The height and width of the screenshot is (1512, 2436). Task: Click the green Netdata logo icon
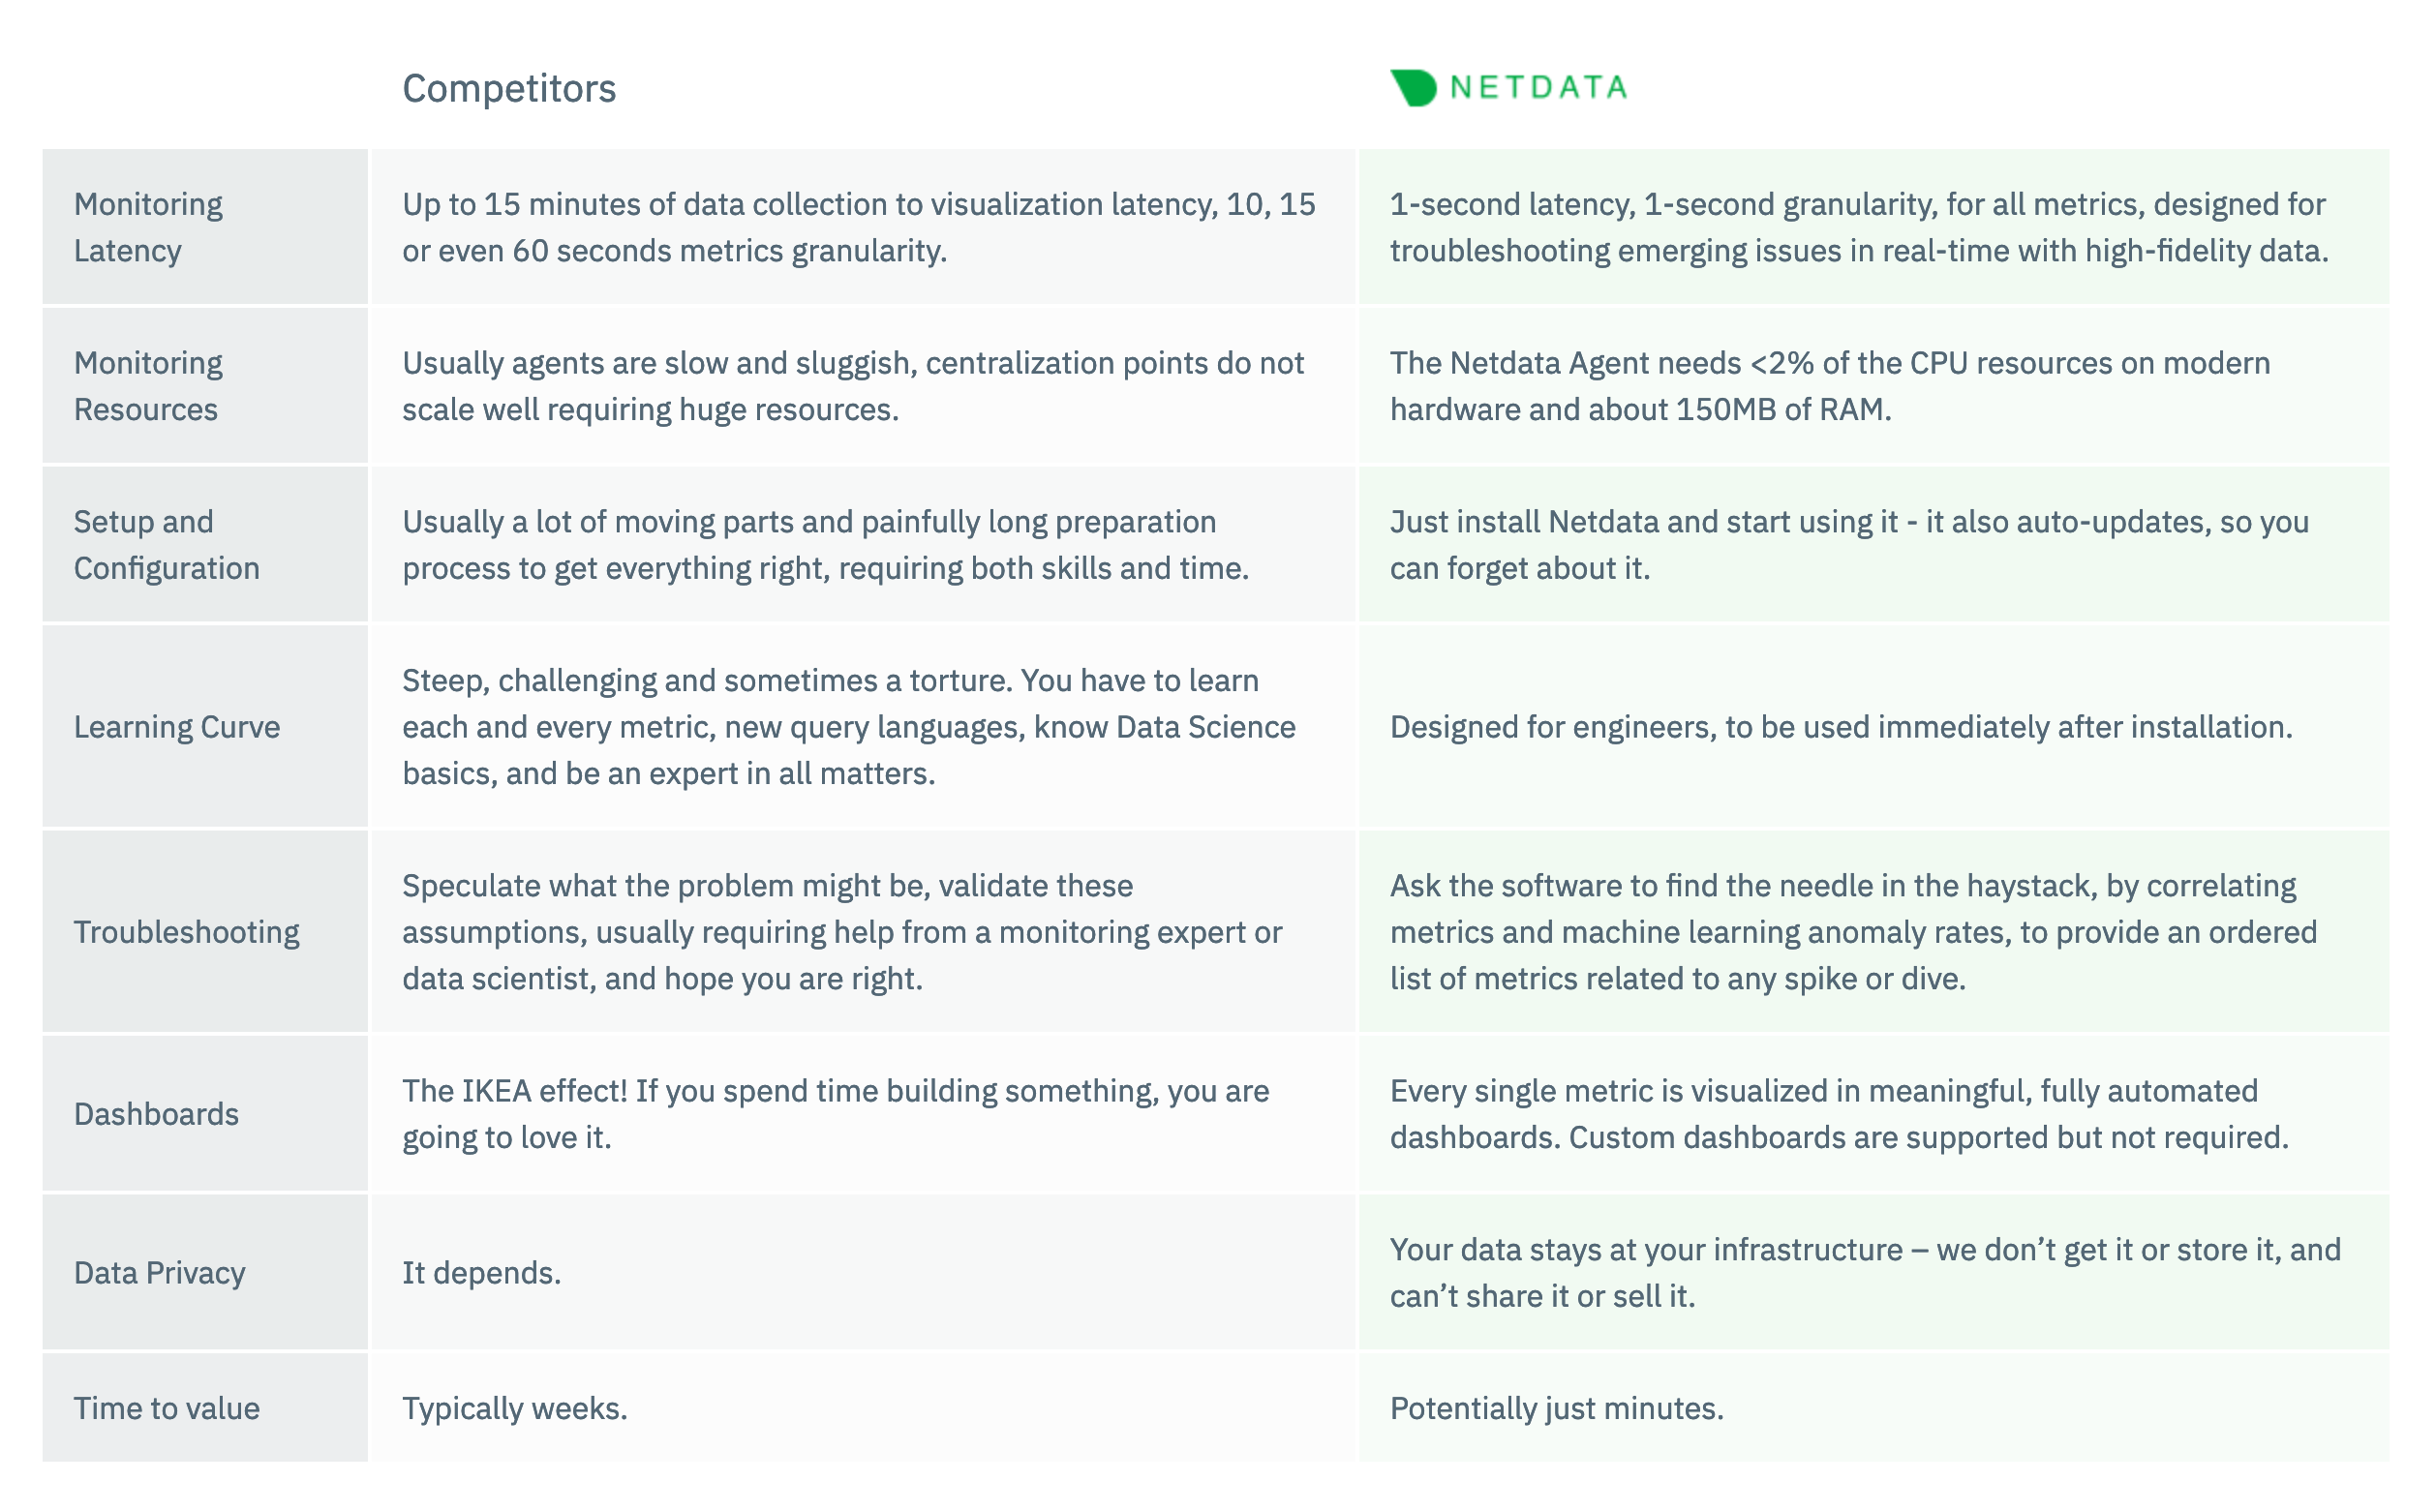1413,88
